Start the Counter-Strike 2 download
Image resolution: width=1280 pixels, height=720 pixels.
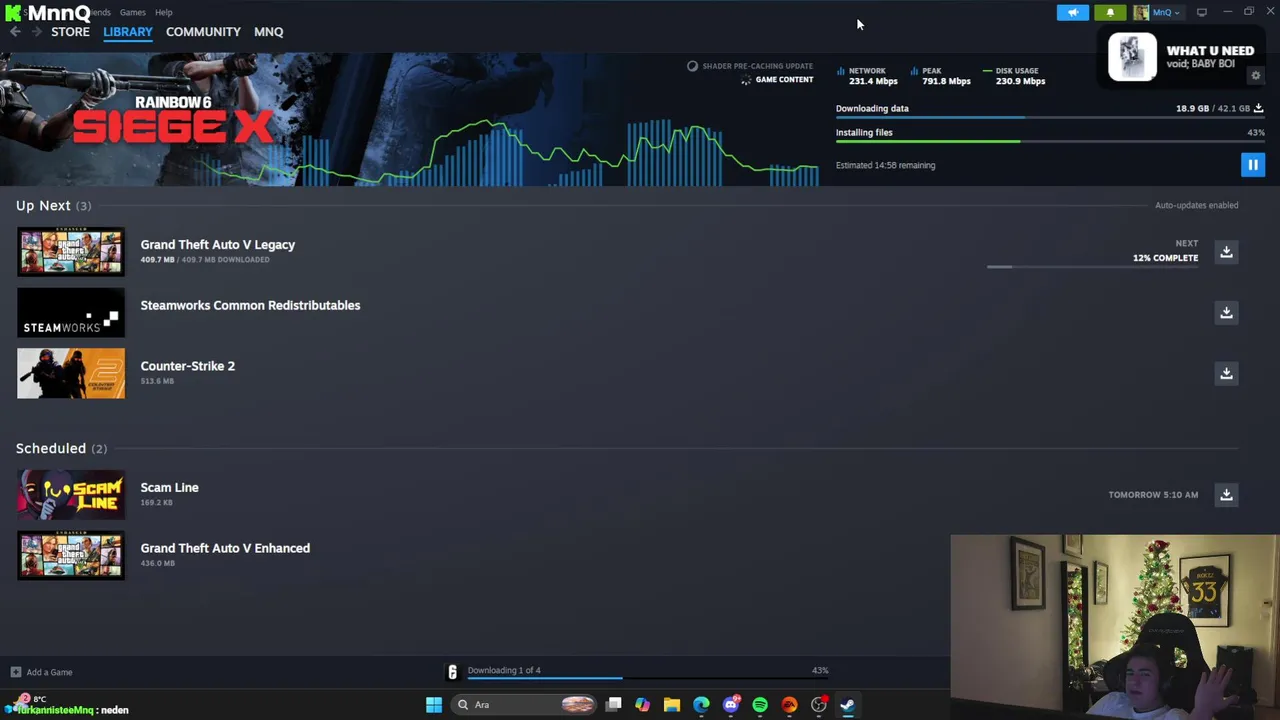(1226, 374)
